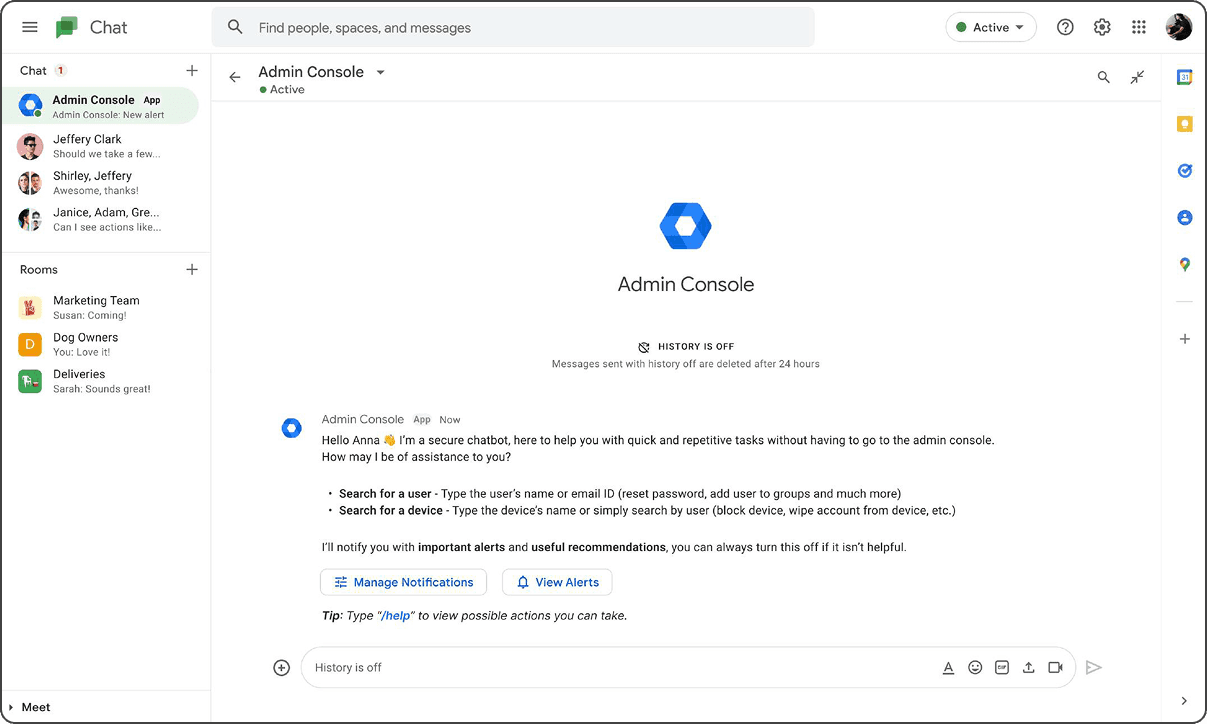Open the emoji picker
1207x724 pixels.
pyautogui.click(x=975, y=667)
